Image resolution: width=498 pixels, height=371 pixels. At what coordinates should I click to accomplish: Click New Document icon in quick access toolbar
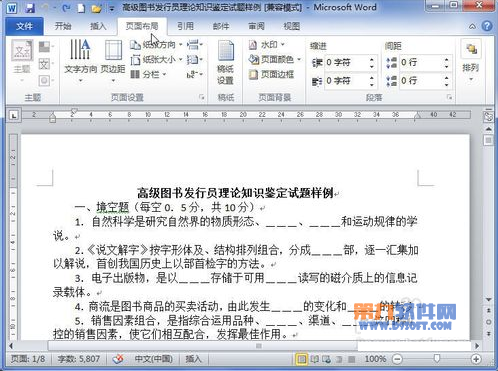pyautogui.click(x=81, y=8)
